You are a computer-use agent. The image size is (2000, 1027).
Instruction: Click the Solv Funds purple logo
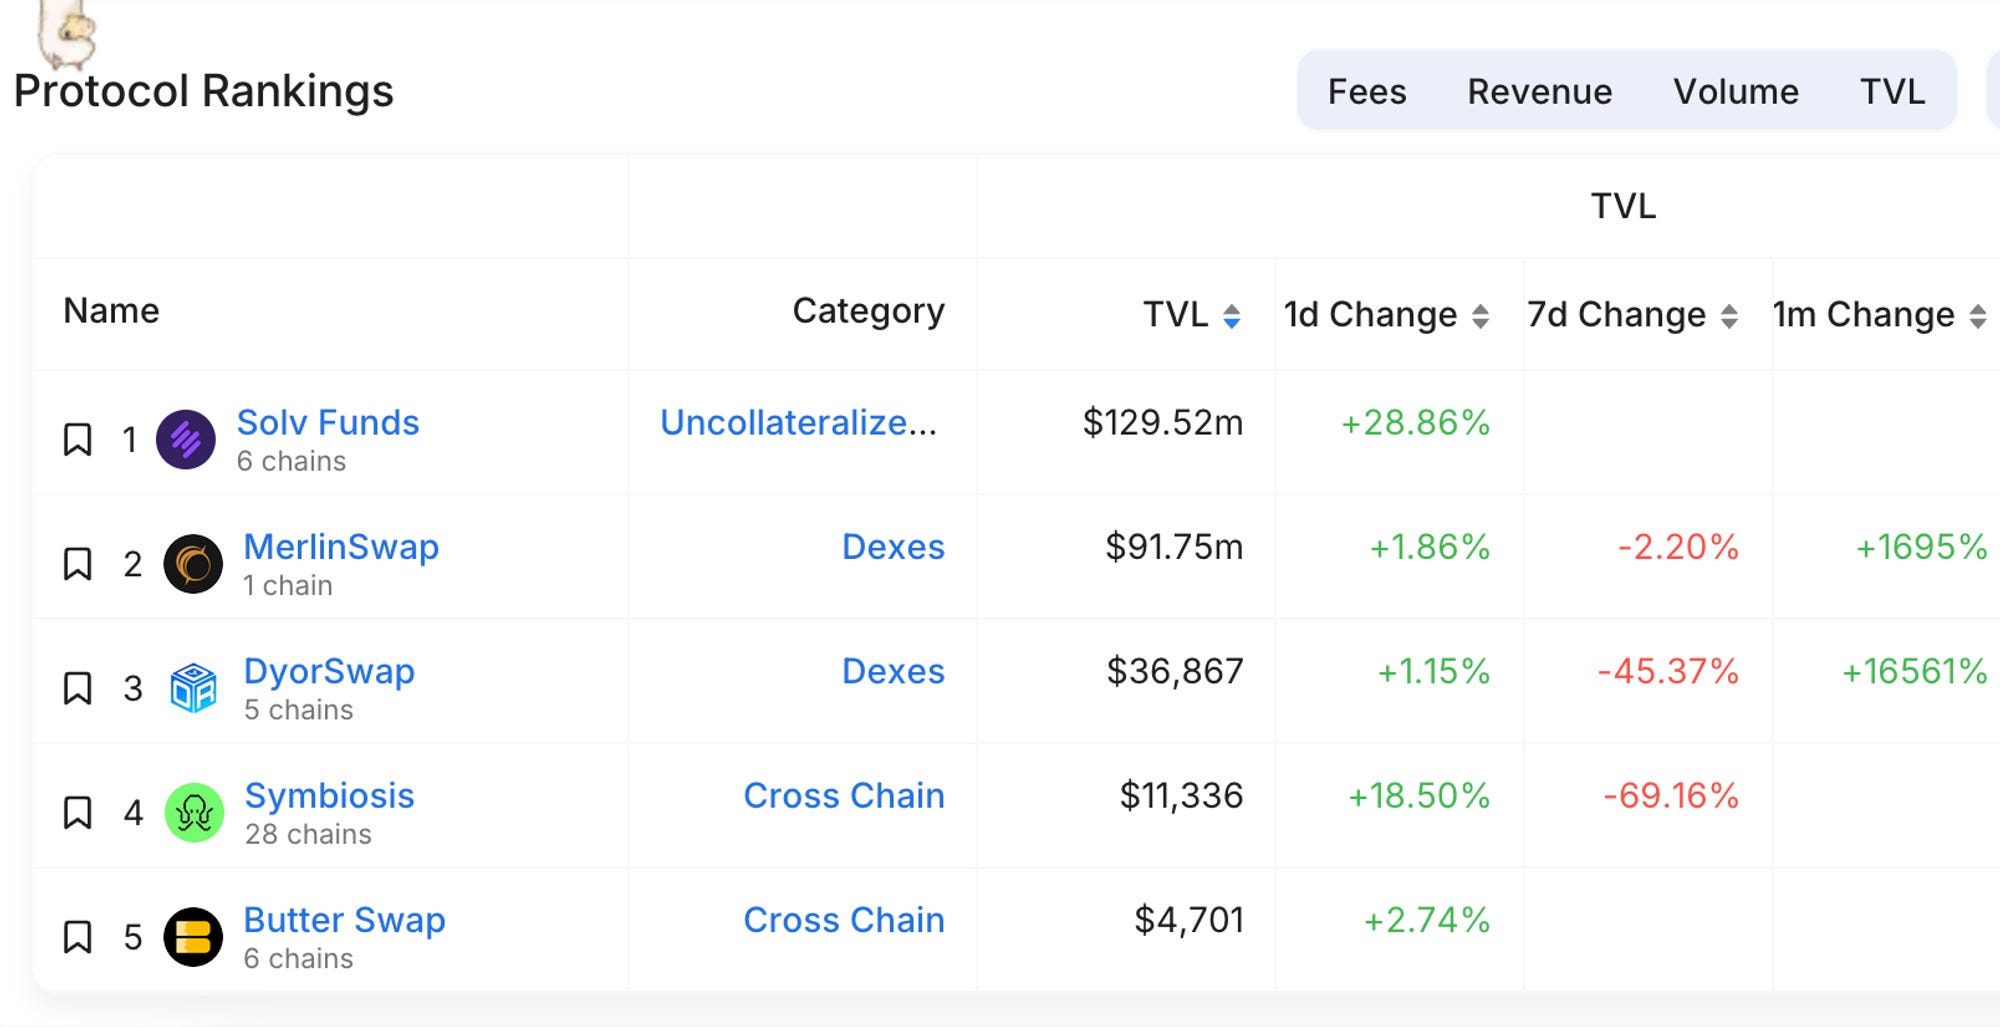[186, 440]
